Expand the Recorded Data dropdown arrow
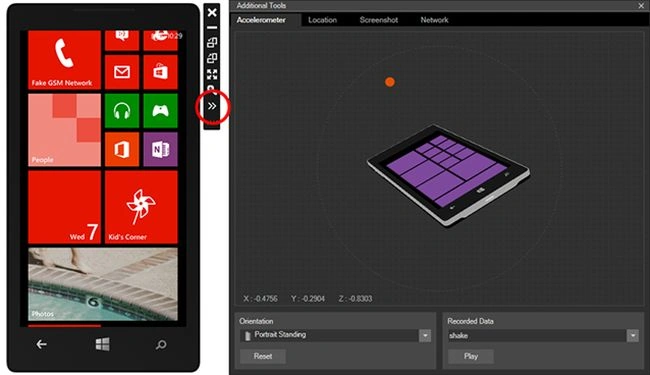The height and width of the screenshot is (375, 650). (633, 336)
